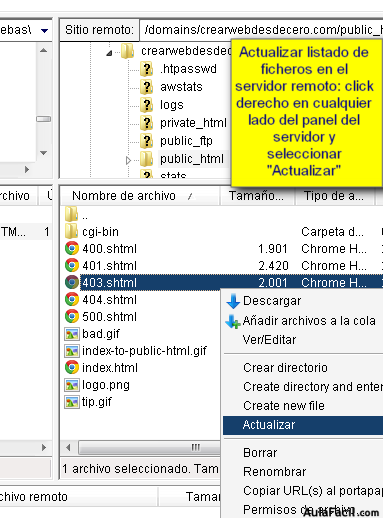The width and height of the screenshot is (383, 518).
Task: Collapse the crearwebdesdecero tree node
Action: point(109,53)
